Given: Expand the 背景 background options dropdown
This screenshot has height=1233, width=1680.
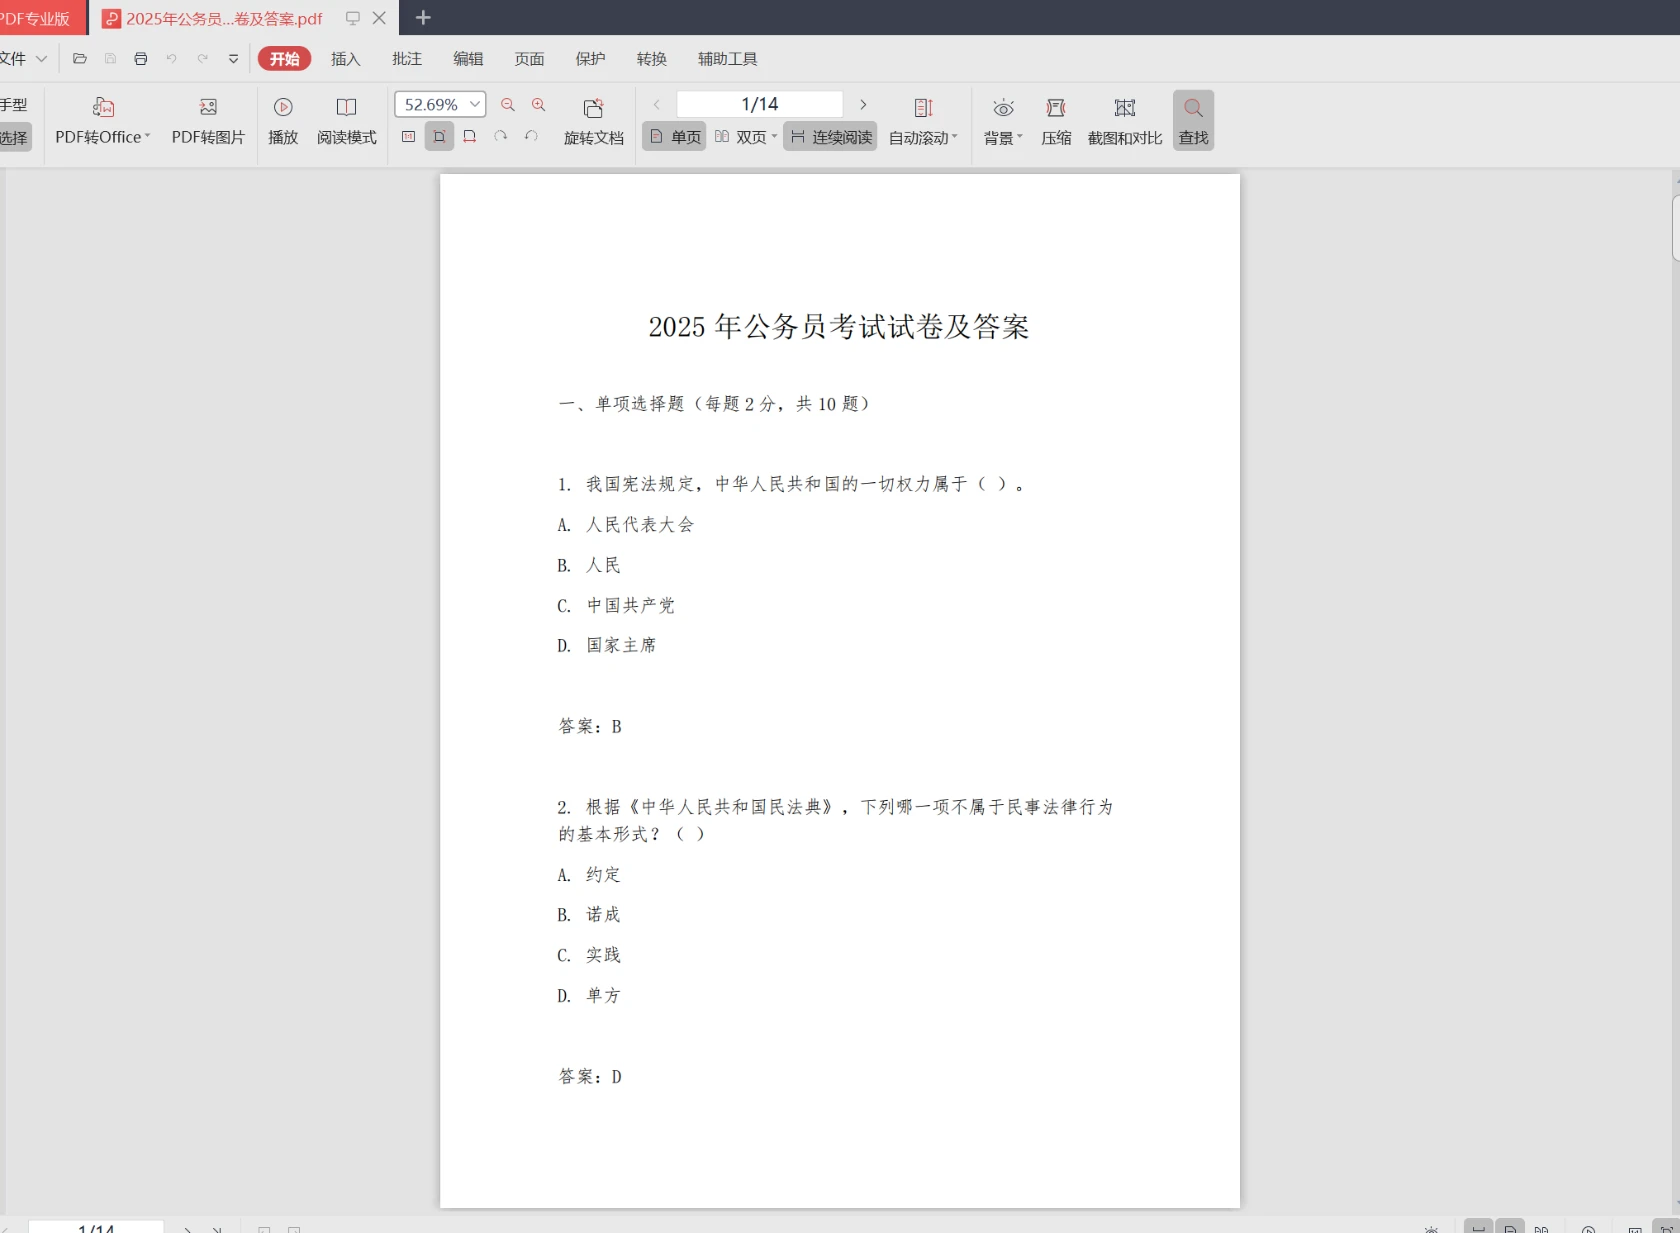Looking at the screenshot, I should click(x=1001, y=137).
